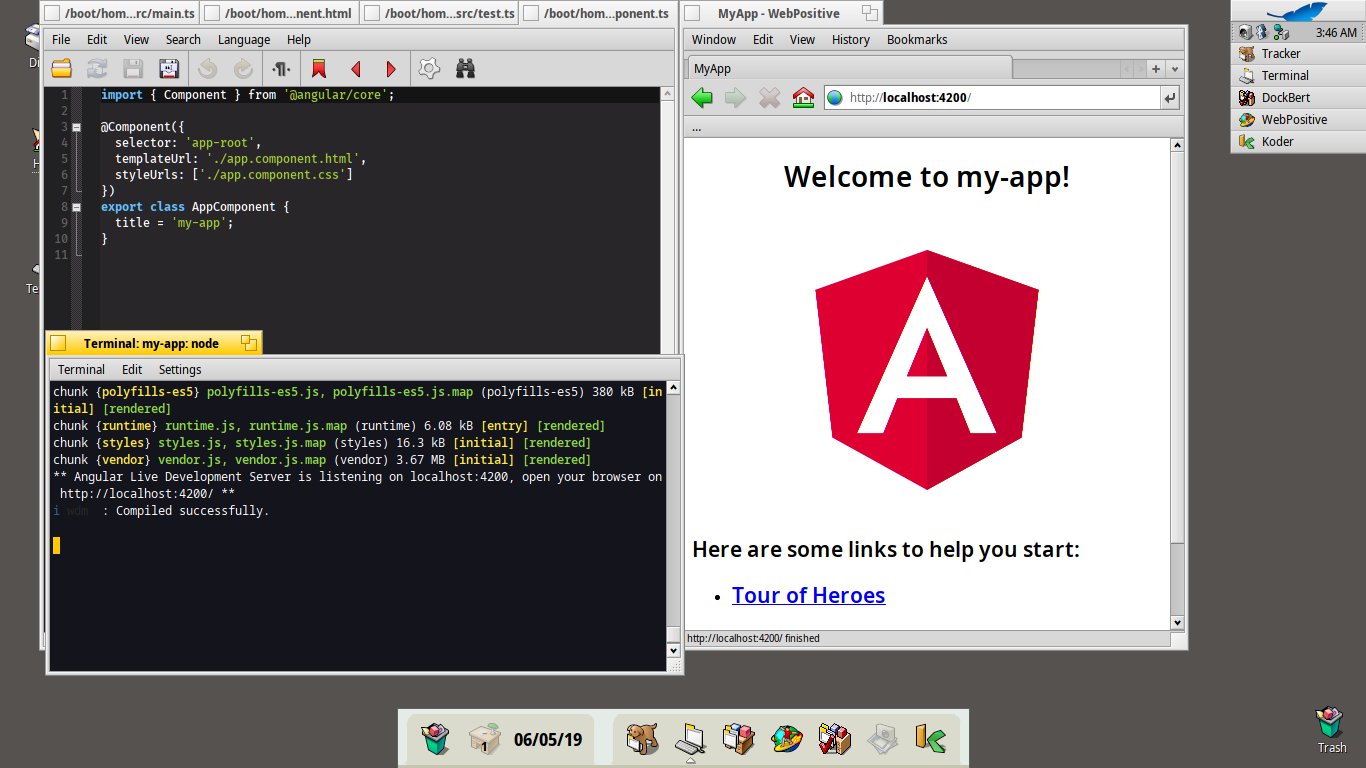1366x768 pixels.
Task: Switch to the src/test.ts window tab
Action: 440,14
